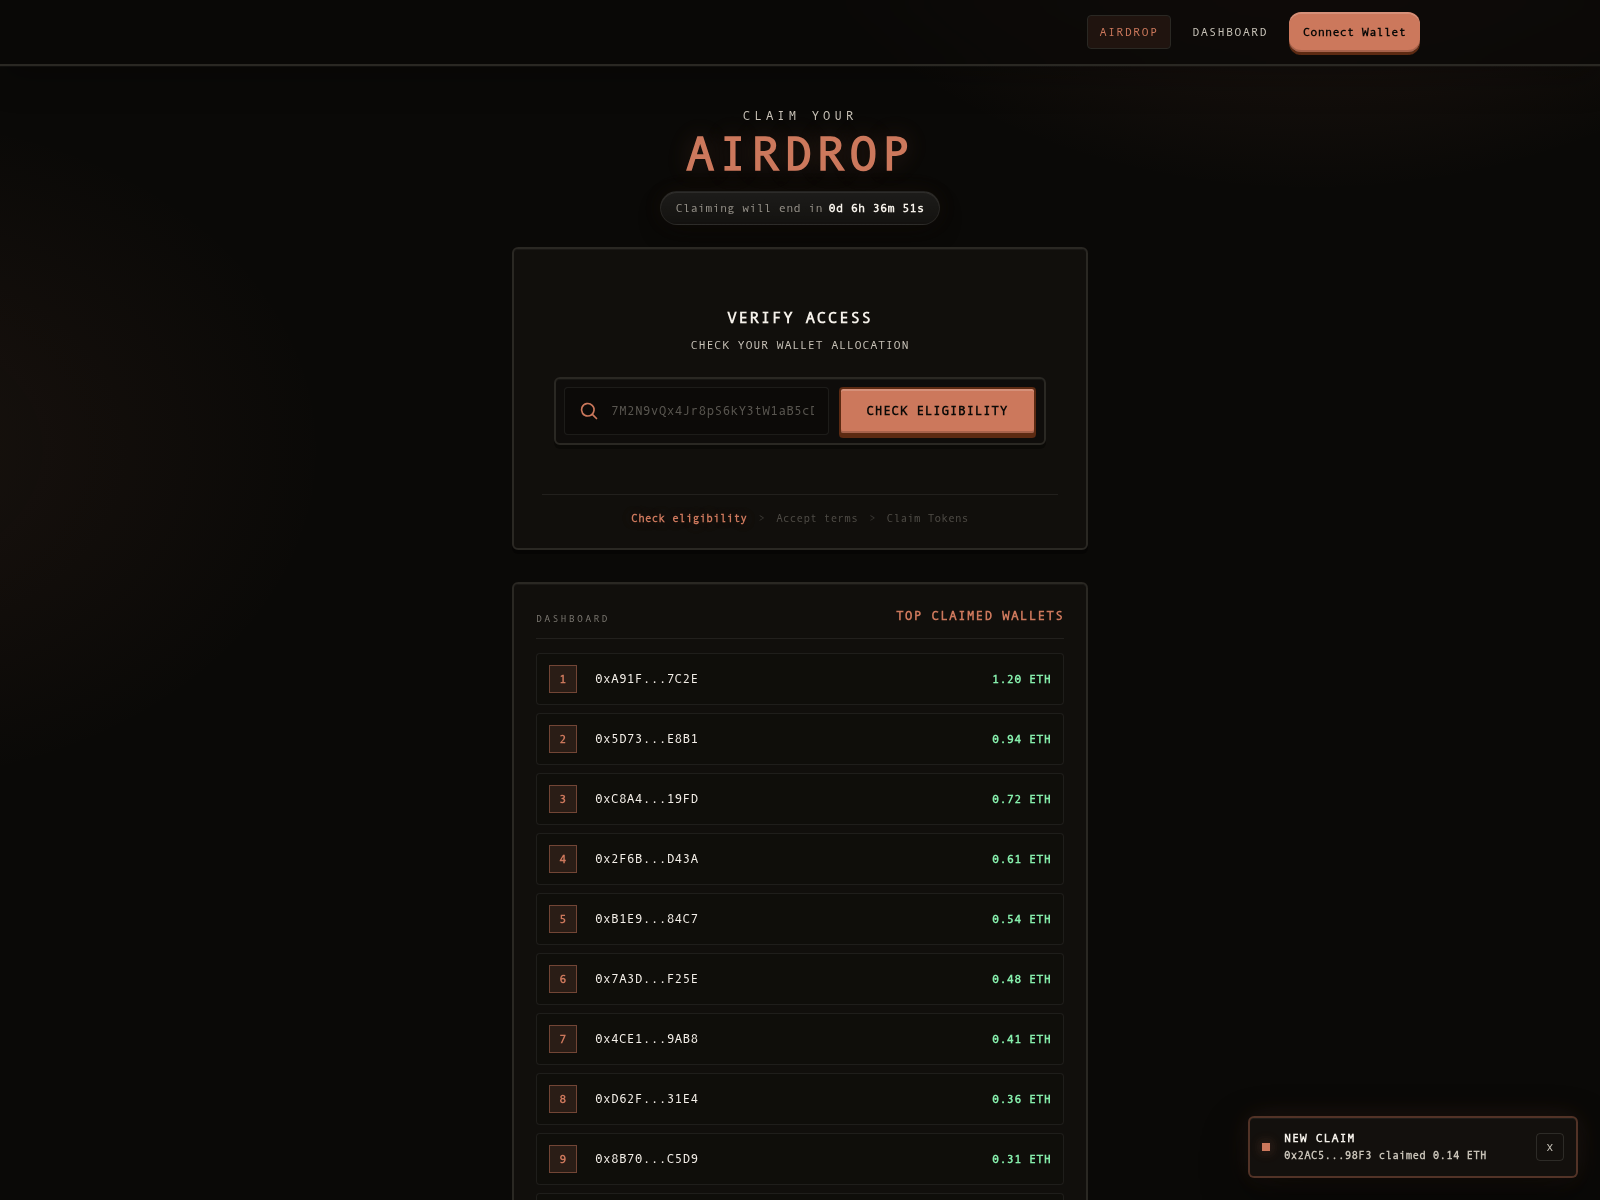The height and width of the screenshot is (1200, 1600).
Task: Select the Accept terms step
Action: pos(817,518)
